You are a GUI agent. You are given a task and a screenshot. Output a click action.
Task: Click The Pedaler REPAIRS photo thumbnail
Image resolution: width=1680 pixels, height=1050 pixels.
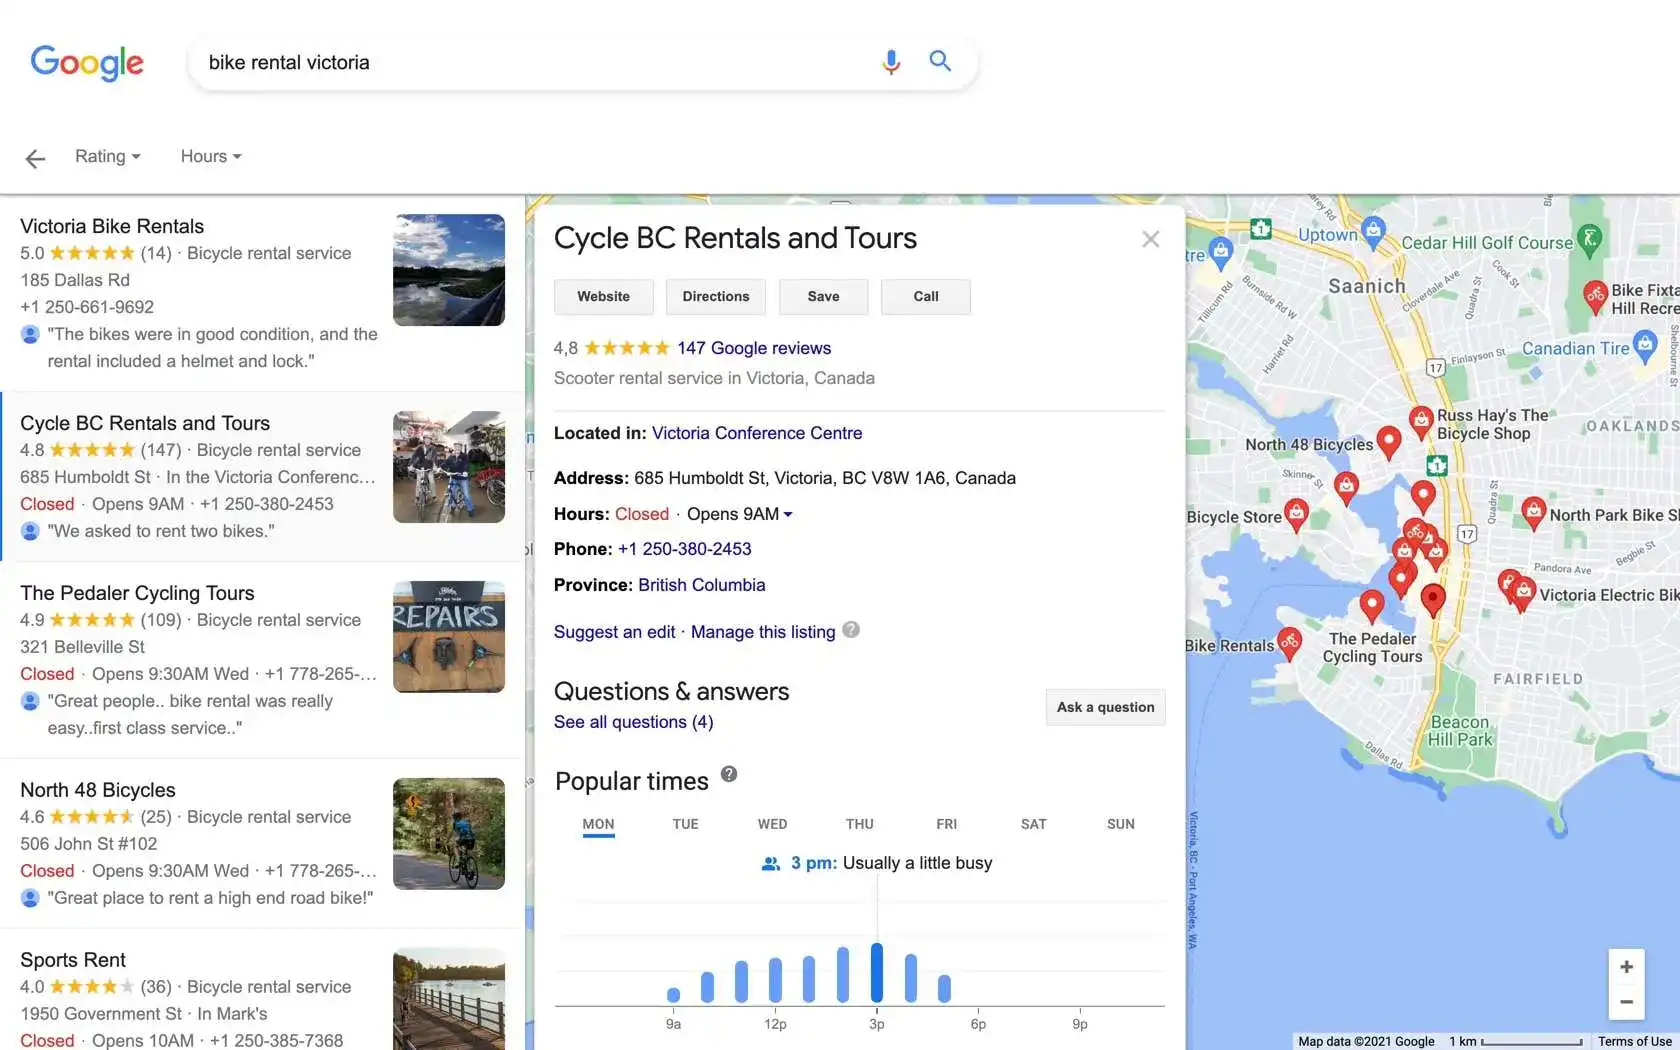(449, 637)
